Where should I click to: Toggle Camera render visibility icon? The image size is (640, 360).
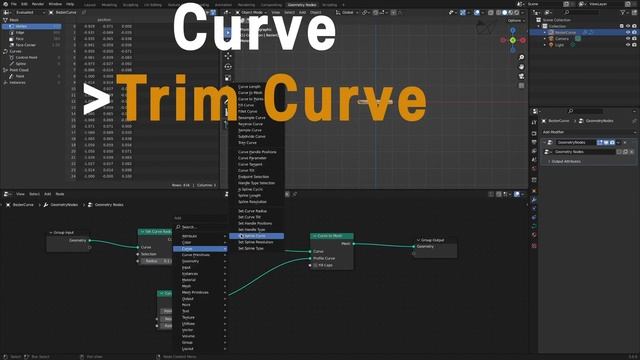point(634,38)
